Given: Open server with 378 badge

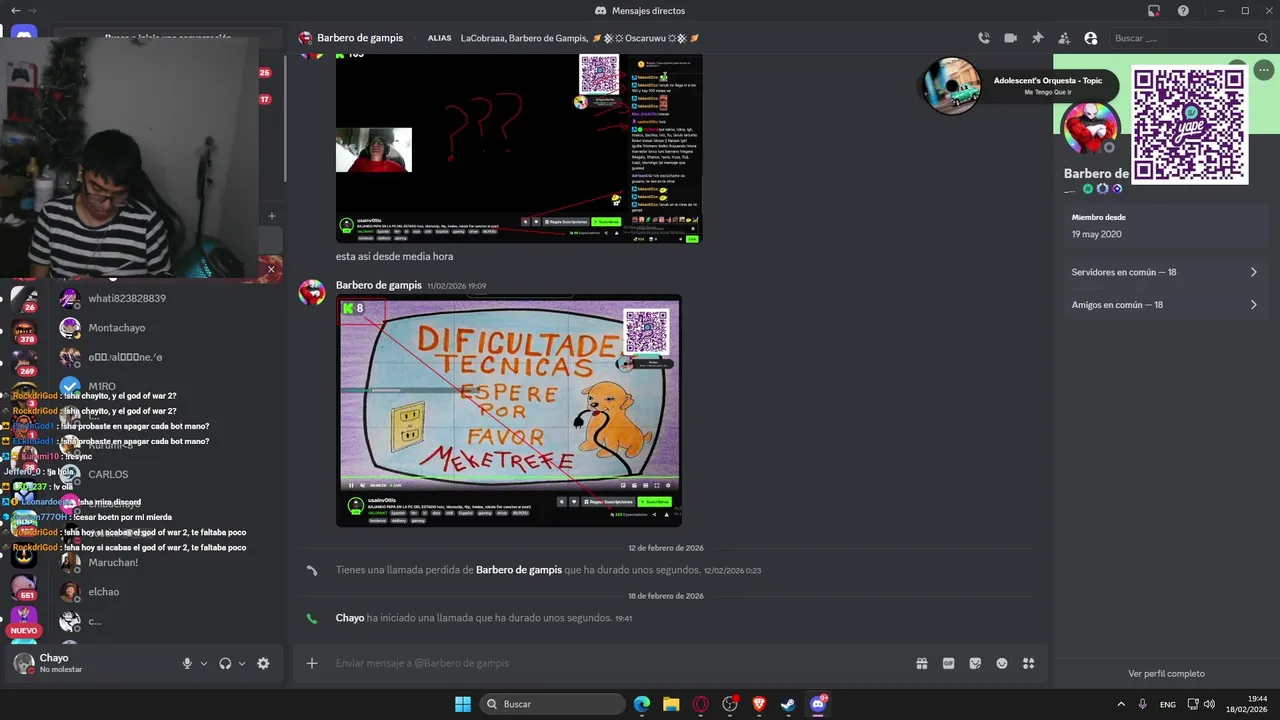Looking at the screenshot, I should click(24, 331).
